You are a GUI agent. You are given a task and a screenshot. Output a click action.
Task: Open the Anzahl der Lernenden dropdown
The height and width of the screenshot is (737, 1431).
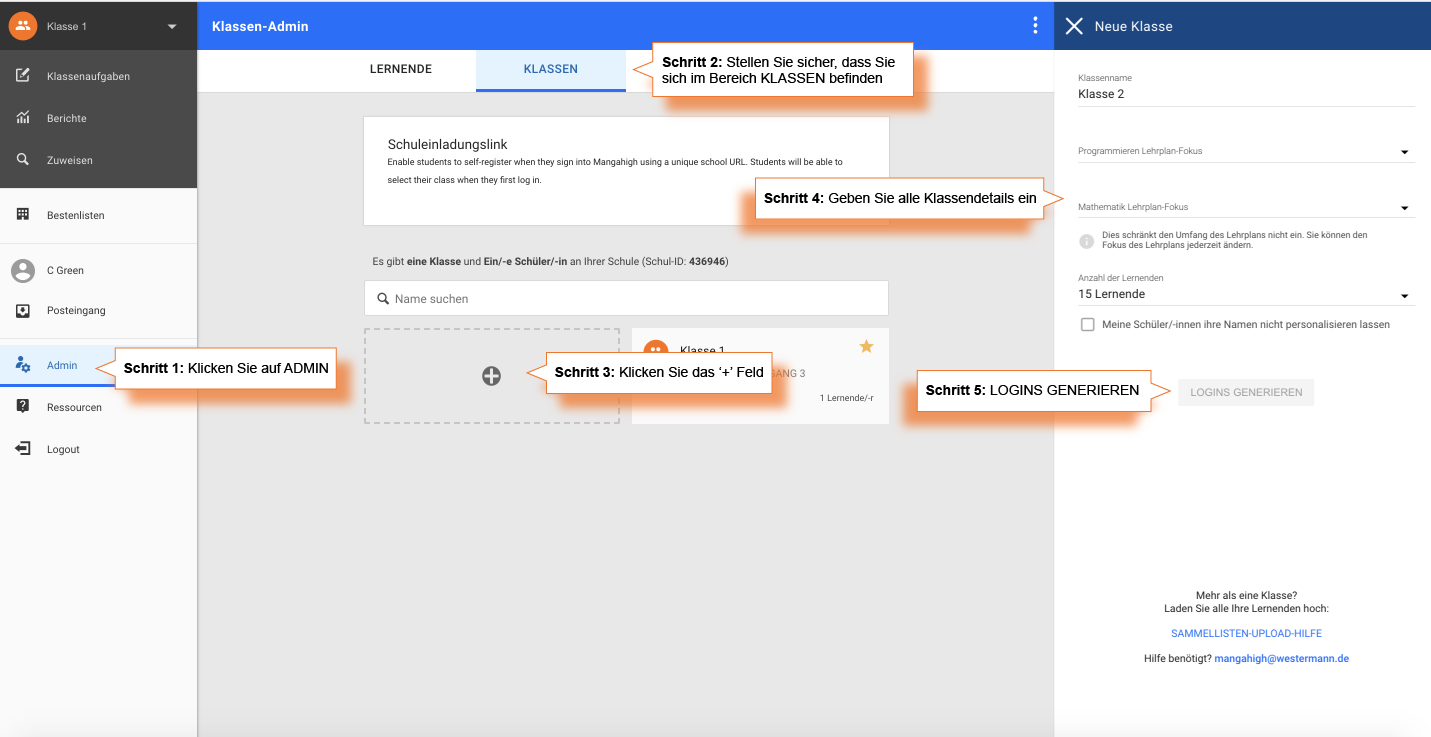click(1246, 294)
